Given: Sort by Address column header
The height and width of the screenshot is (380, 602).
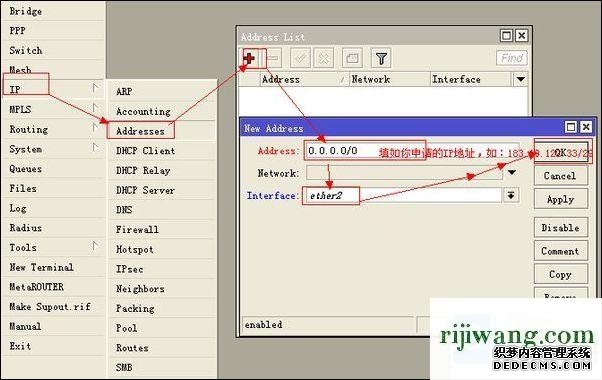Looking at the screenshot, I should 303,79.
